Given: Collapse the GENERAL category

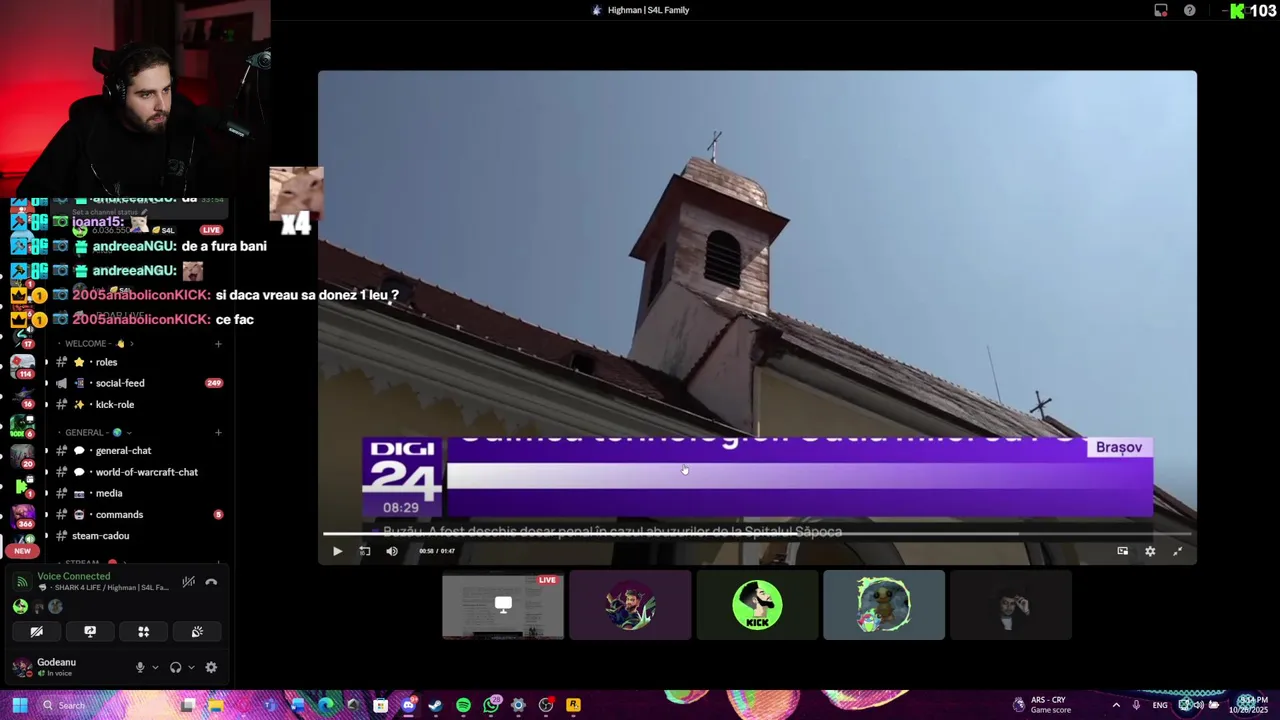Looking at the screenshot, I should pos(93,433).
